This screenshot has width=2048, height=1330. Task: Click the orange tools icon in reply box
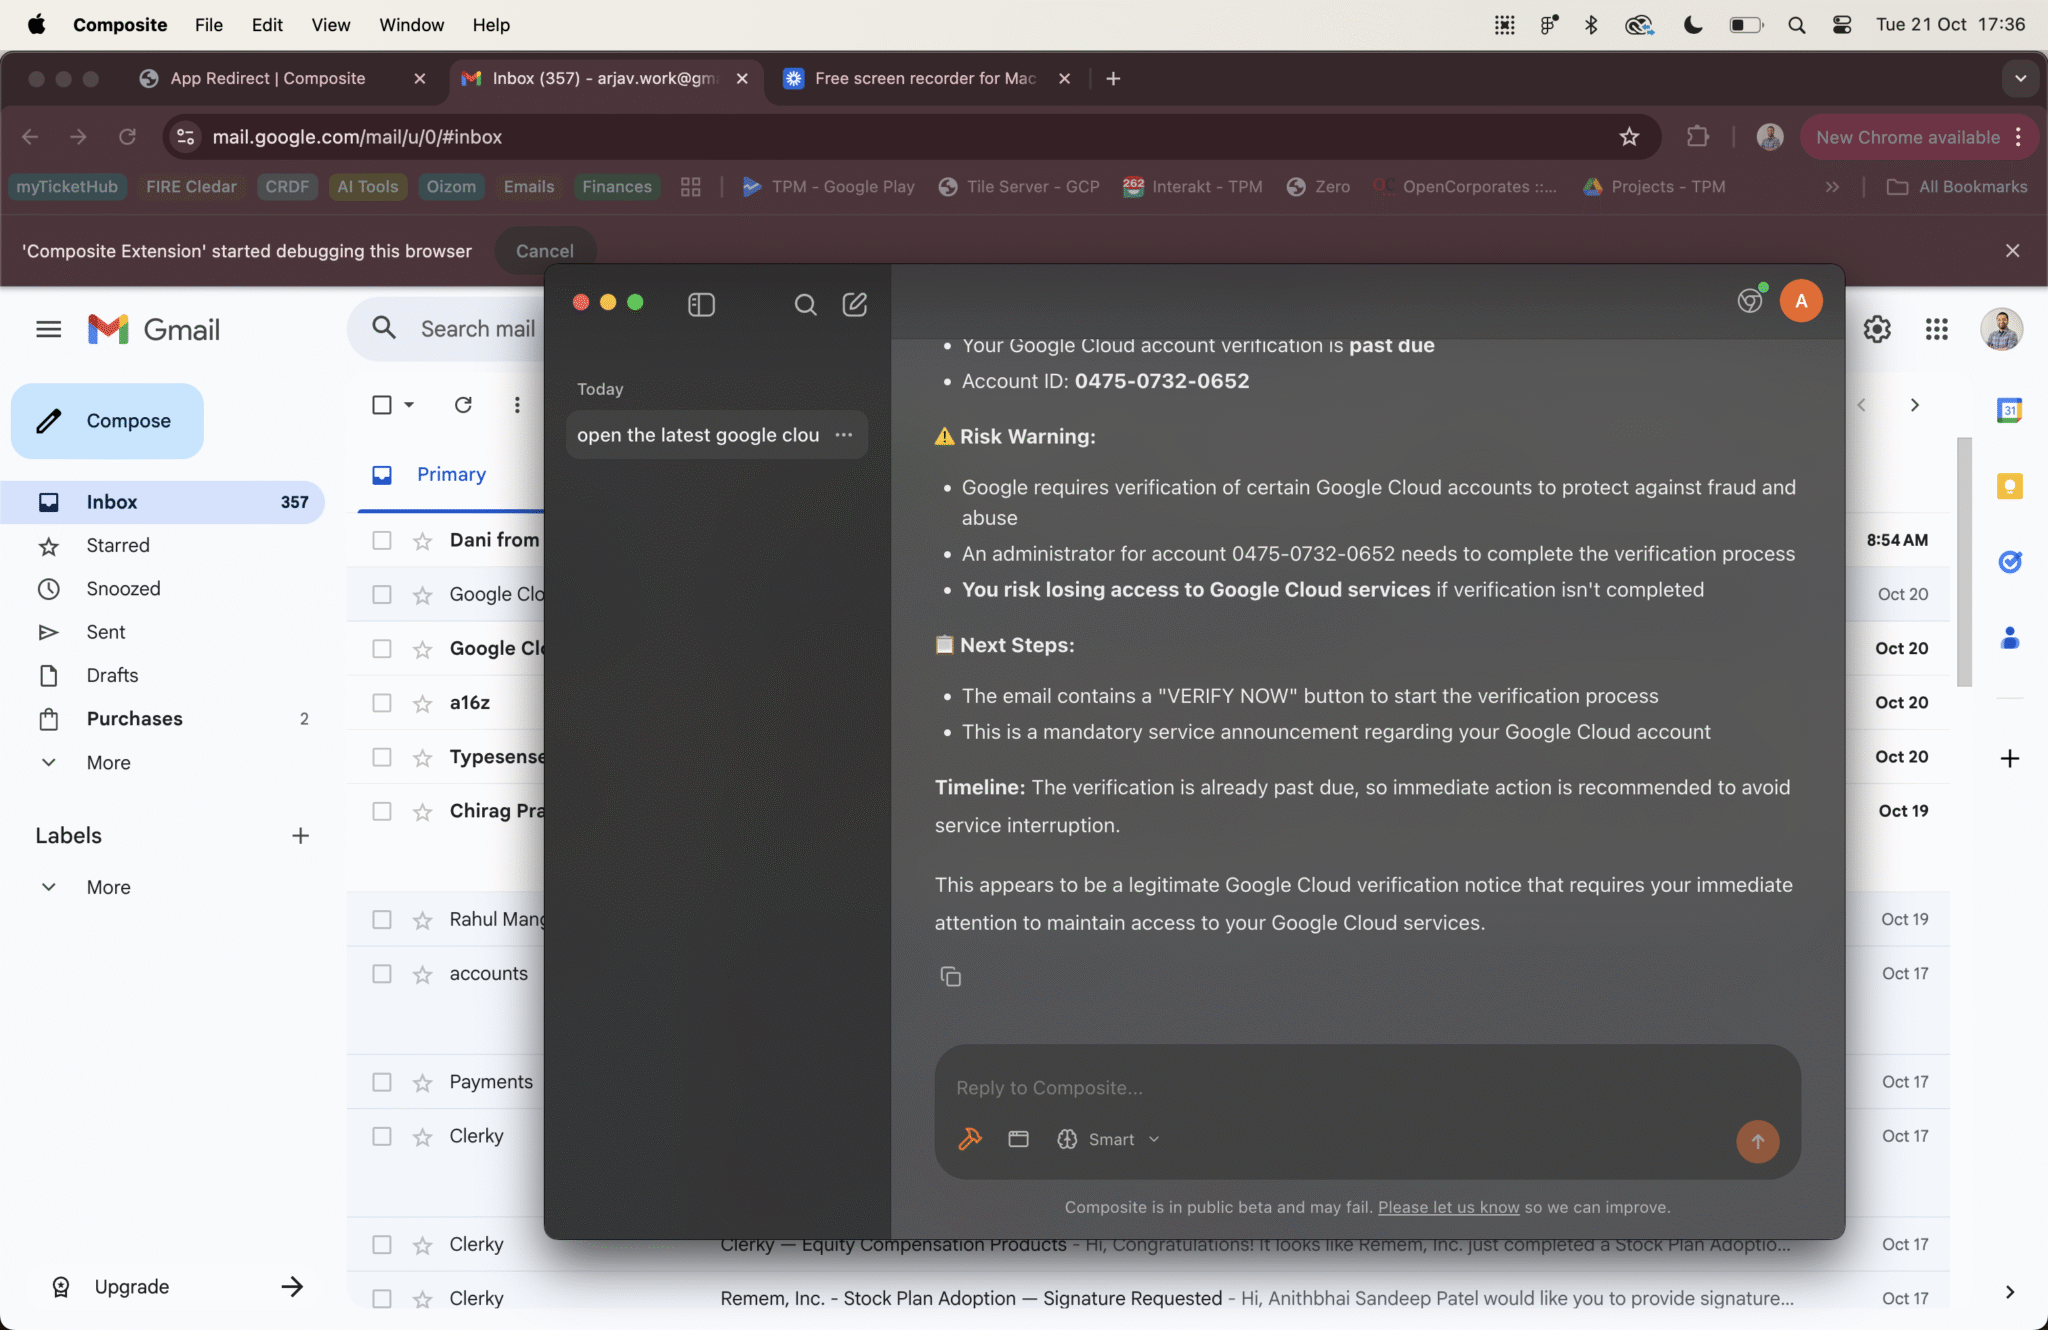(x=970, y=1139)
